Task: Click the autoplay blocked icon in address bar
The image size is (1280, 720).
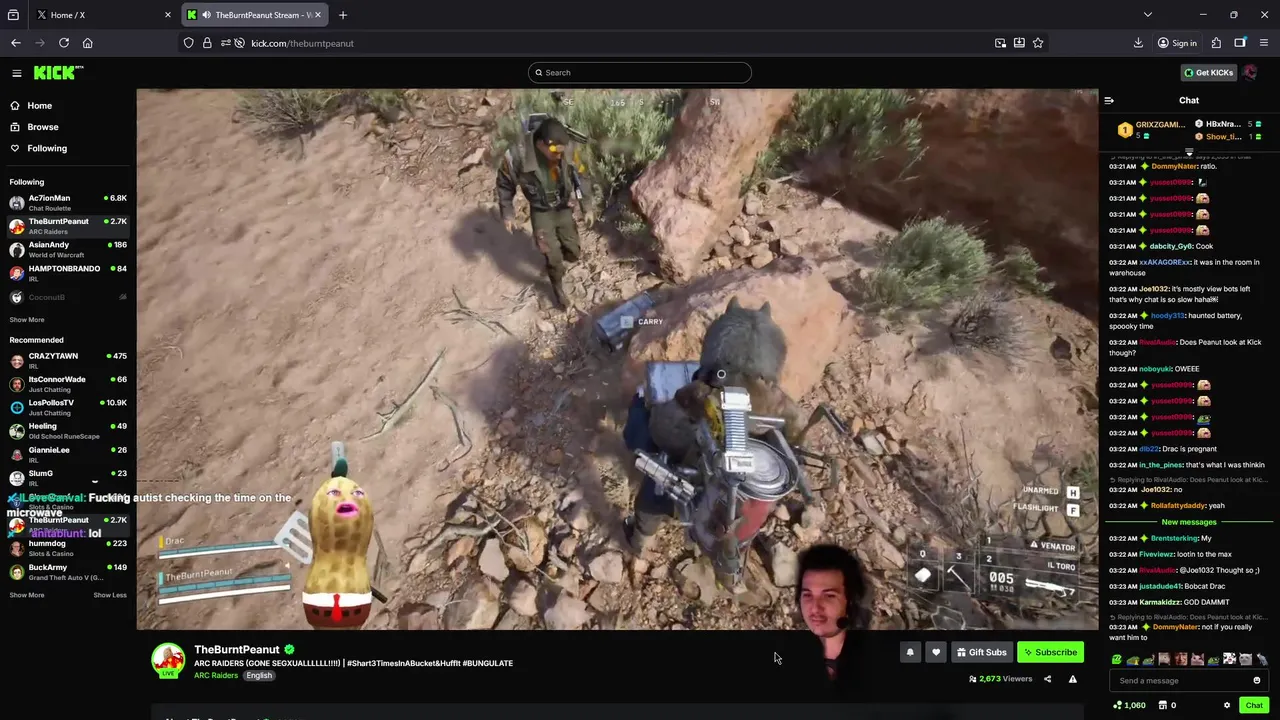Action: point(240,43)
